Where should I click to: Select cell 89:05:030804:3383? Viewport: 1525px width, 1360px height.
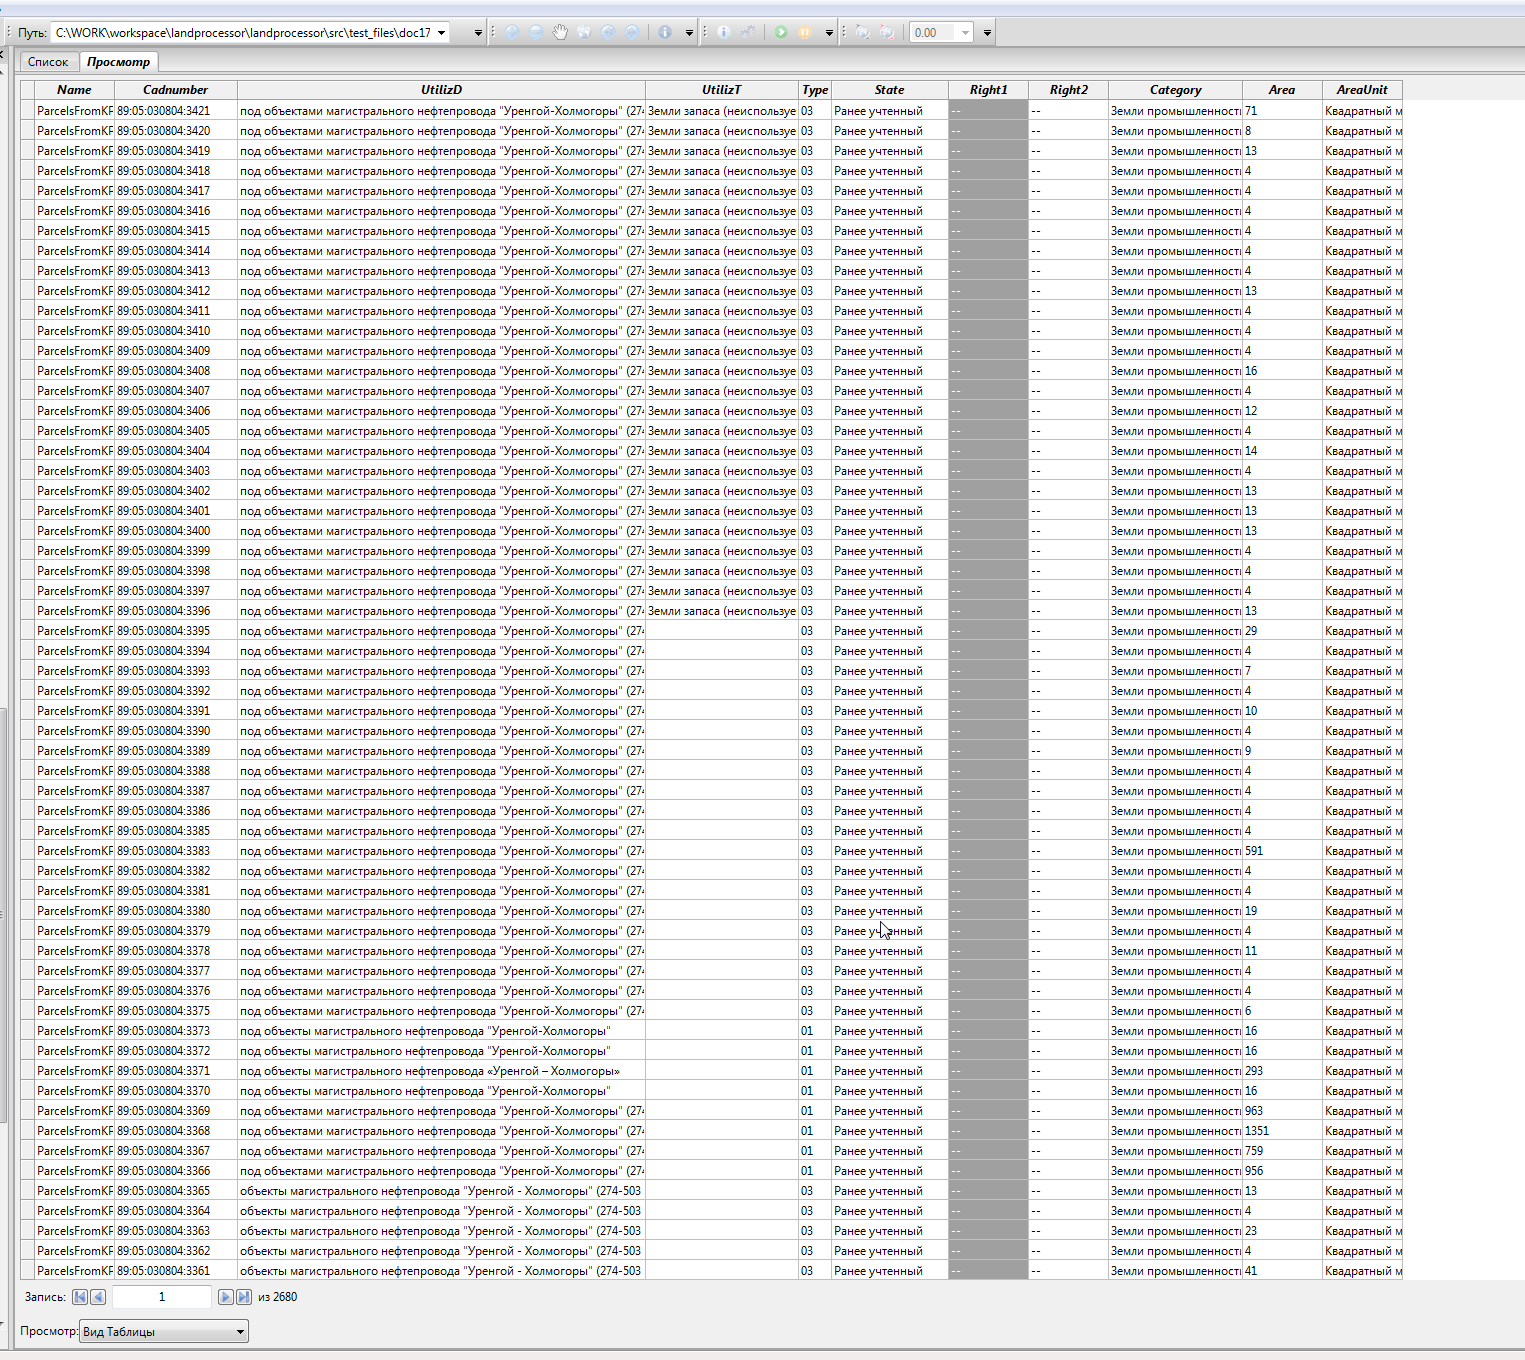click(176, 851)
